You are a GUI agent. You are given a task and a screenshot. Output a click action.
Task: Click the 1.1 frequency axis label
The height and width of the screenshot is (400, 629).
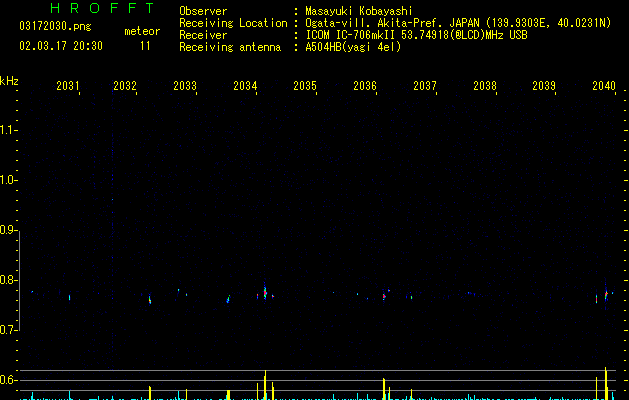pyautogui.click(x=8, y=130)
